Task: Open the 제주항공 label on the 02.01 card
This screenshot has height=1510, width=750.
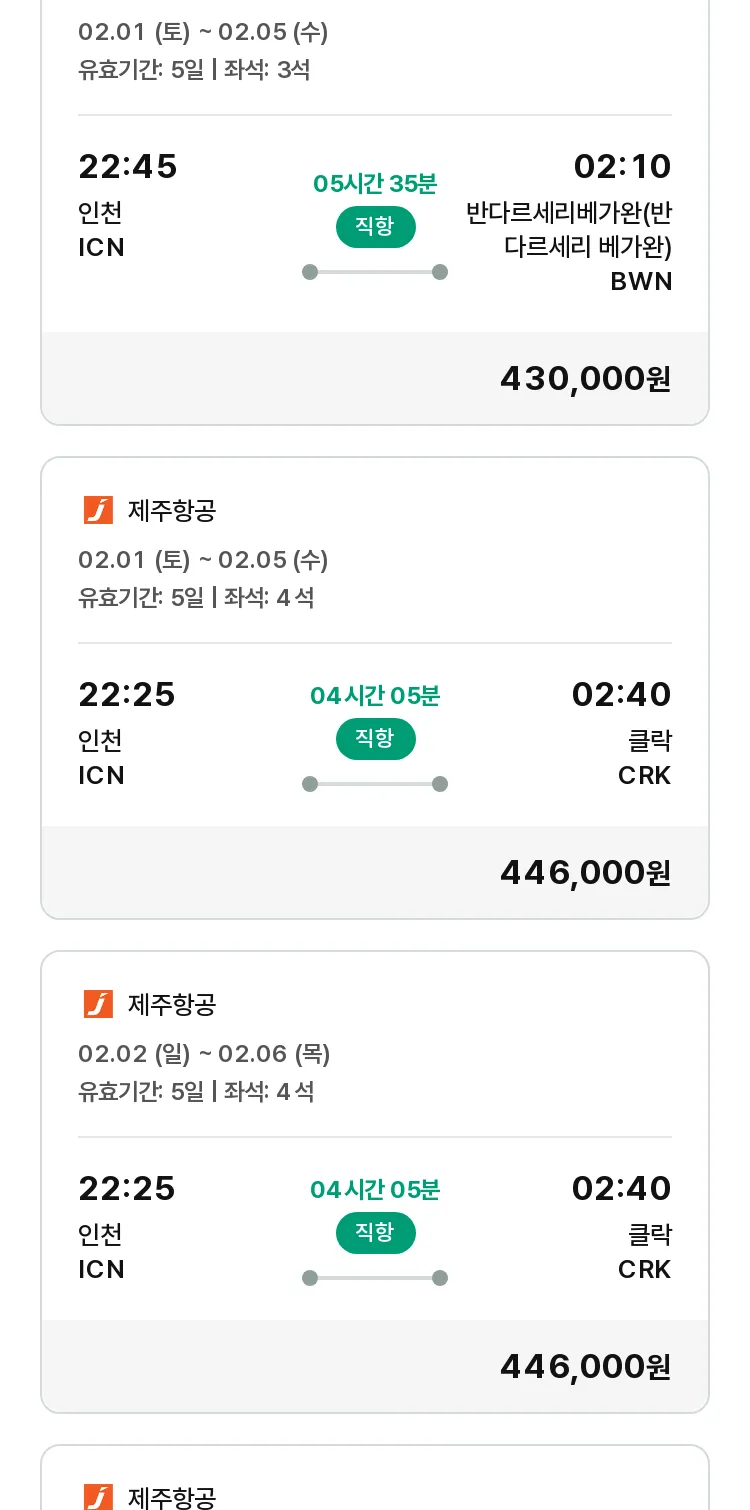Action: 172,511
